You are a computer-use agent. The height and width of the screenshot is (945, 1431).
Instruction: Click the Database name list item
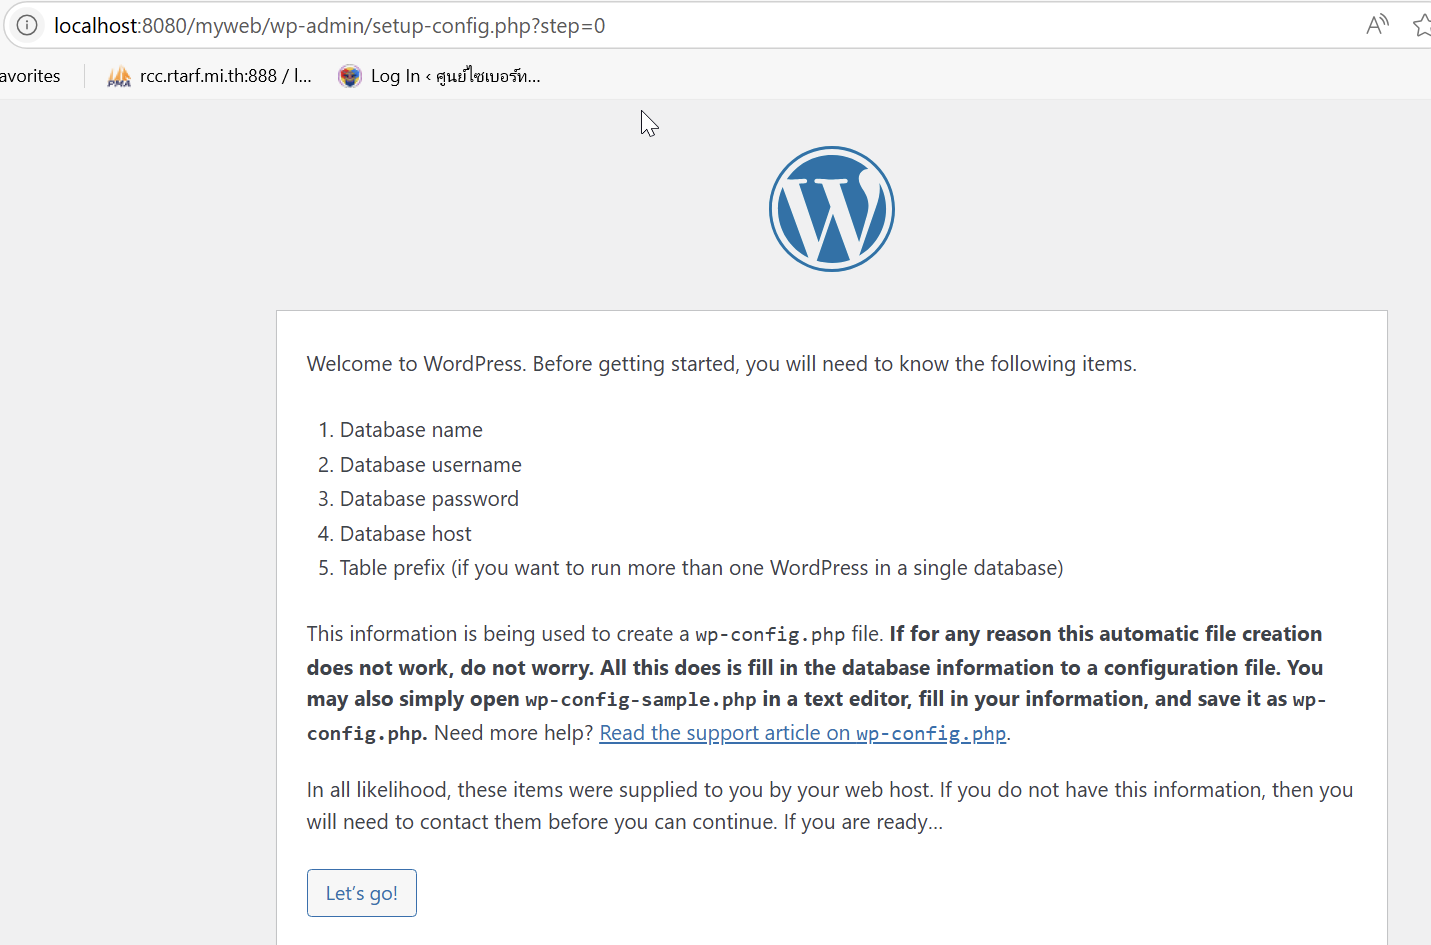411,430
